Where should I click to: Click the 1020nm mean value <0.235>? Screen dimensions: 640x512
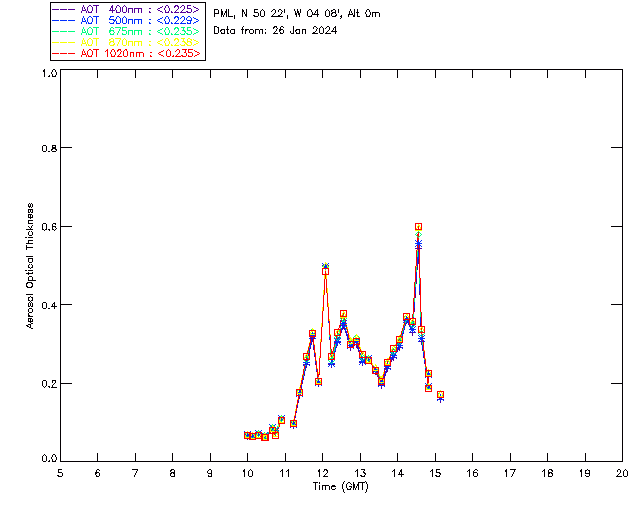point(179,53)
